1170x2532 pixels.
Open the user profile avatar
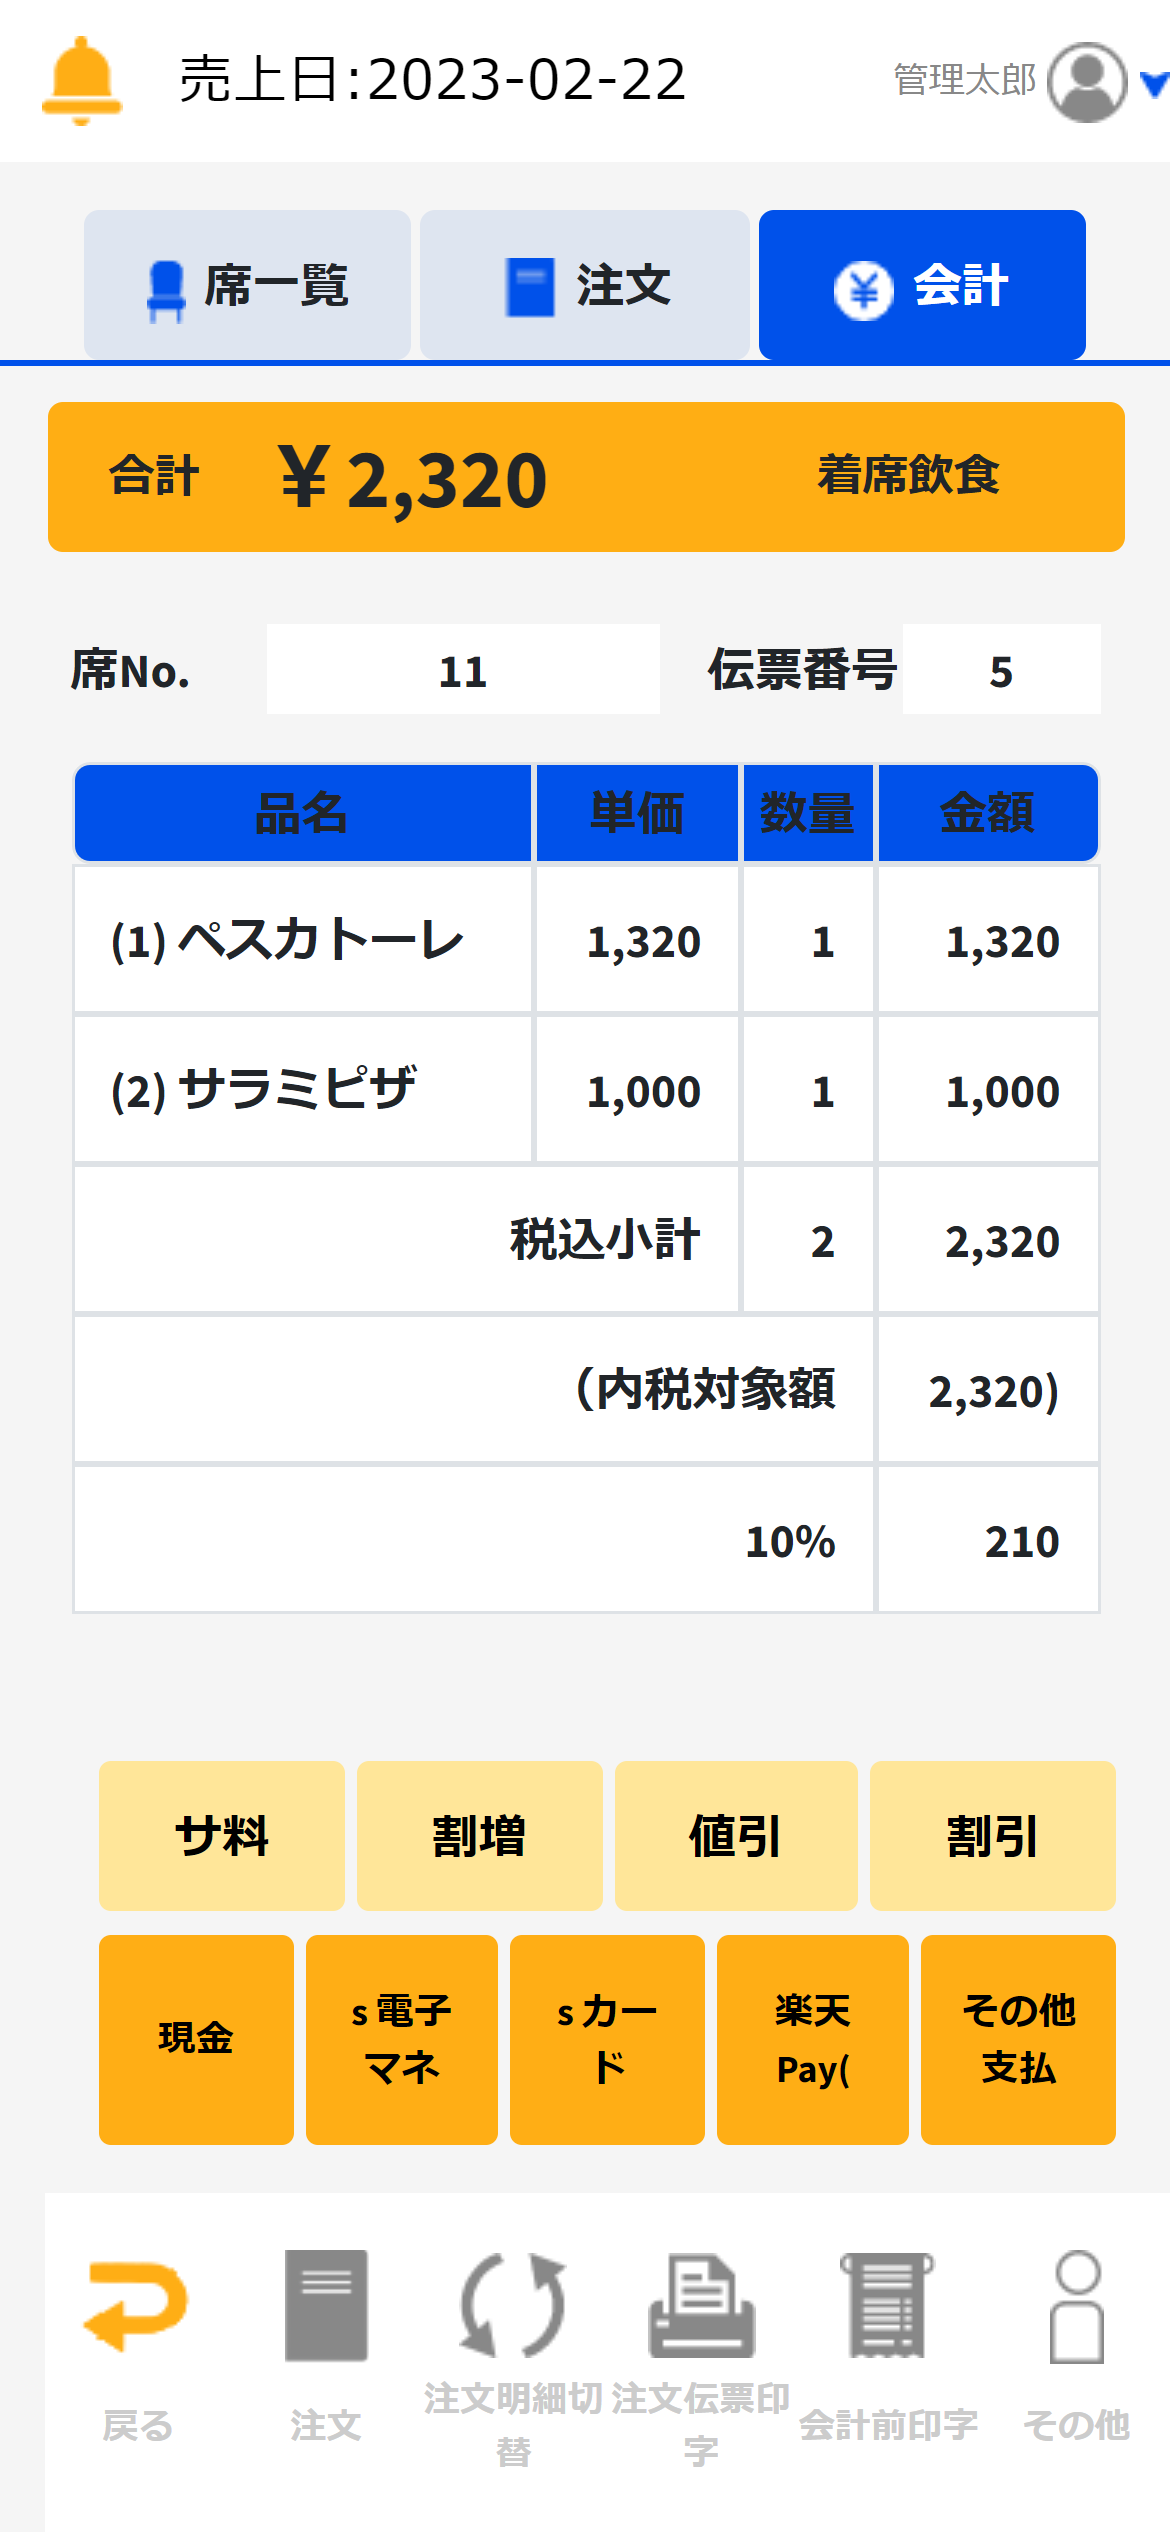click(1087, 82)
